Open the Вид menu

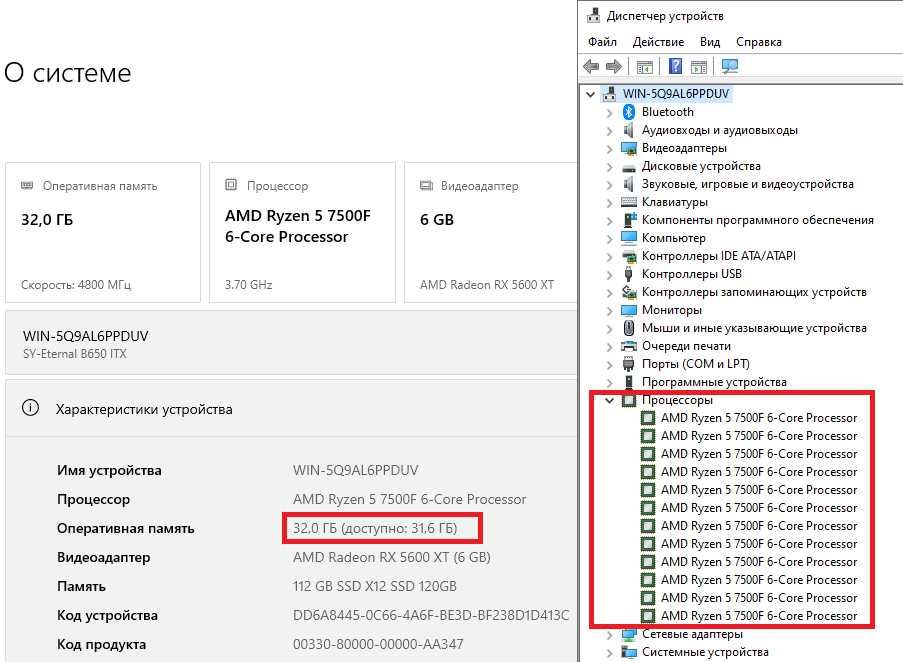710,41
